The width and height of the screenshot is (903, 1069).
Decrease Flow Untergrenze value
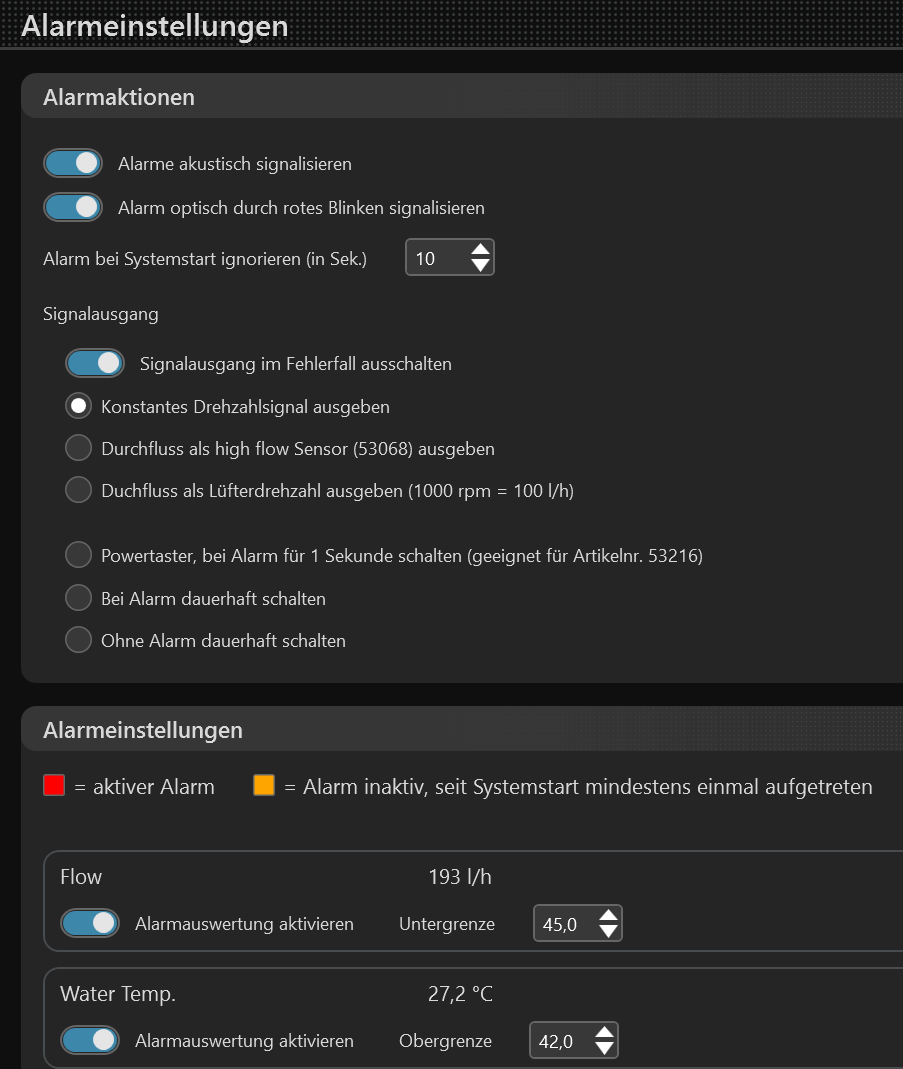tap(608, 932)
